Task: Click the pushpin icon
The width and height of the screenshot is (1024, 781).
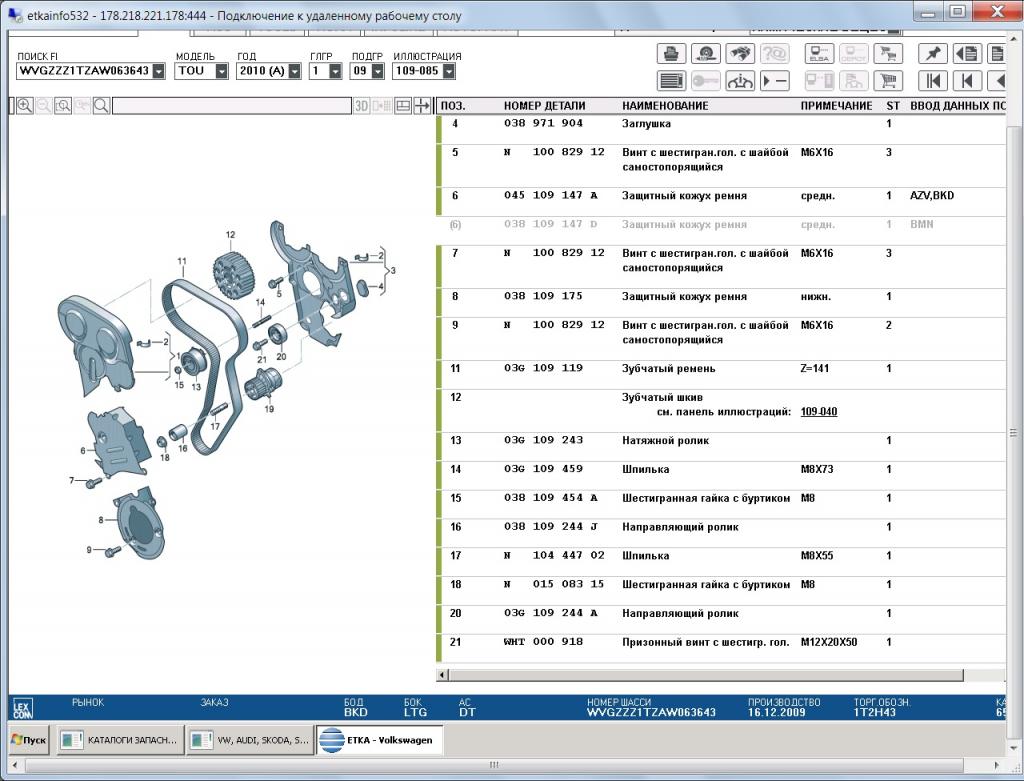Action: coord(933,54)
